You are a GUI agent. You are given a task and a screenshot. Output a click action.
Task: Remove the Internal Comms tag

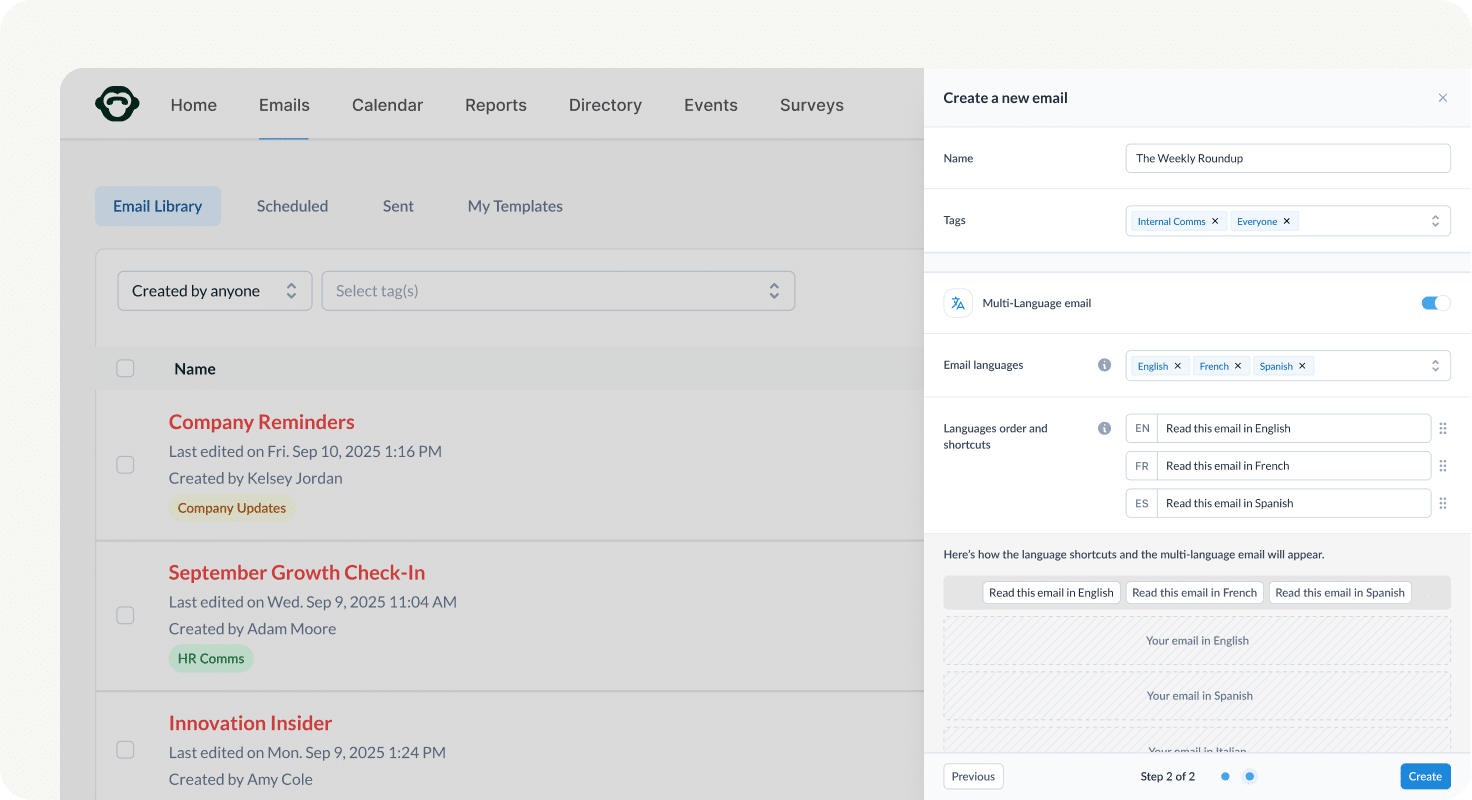1215,220
